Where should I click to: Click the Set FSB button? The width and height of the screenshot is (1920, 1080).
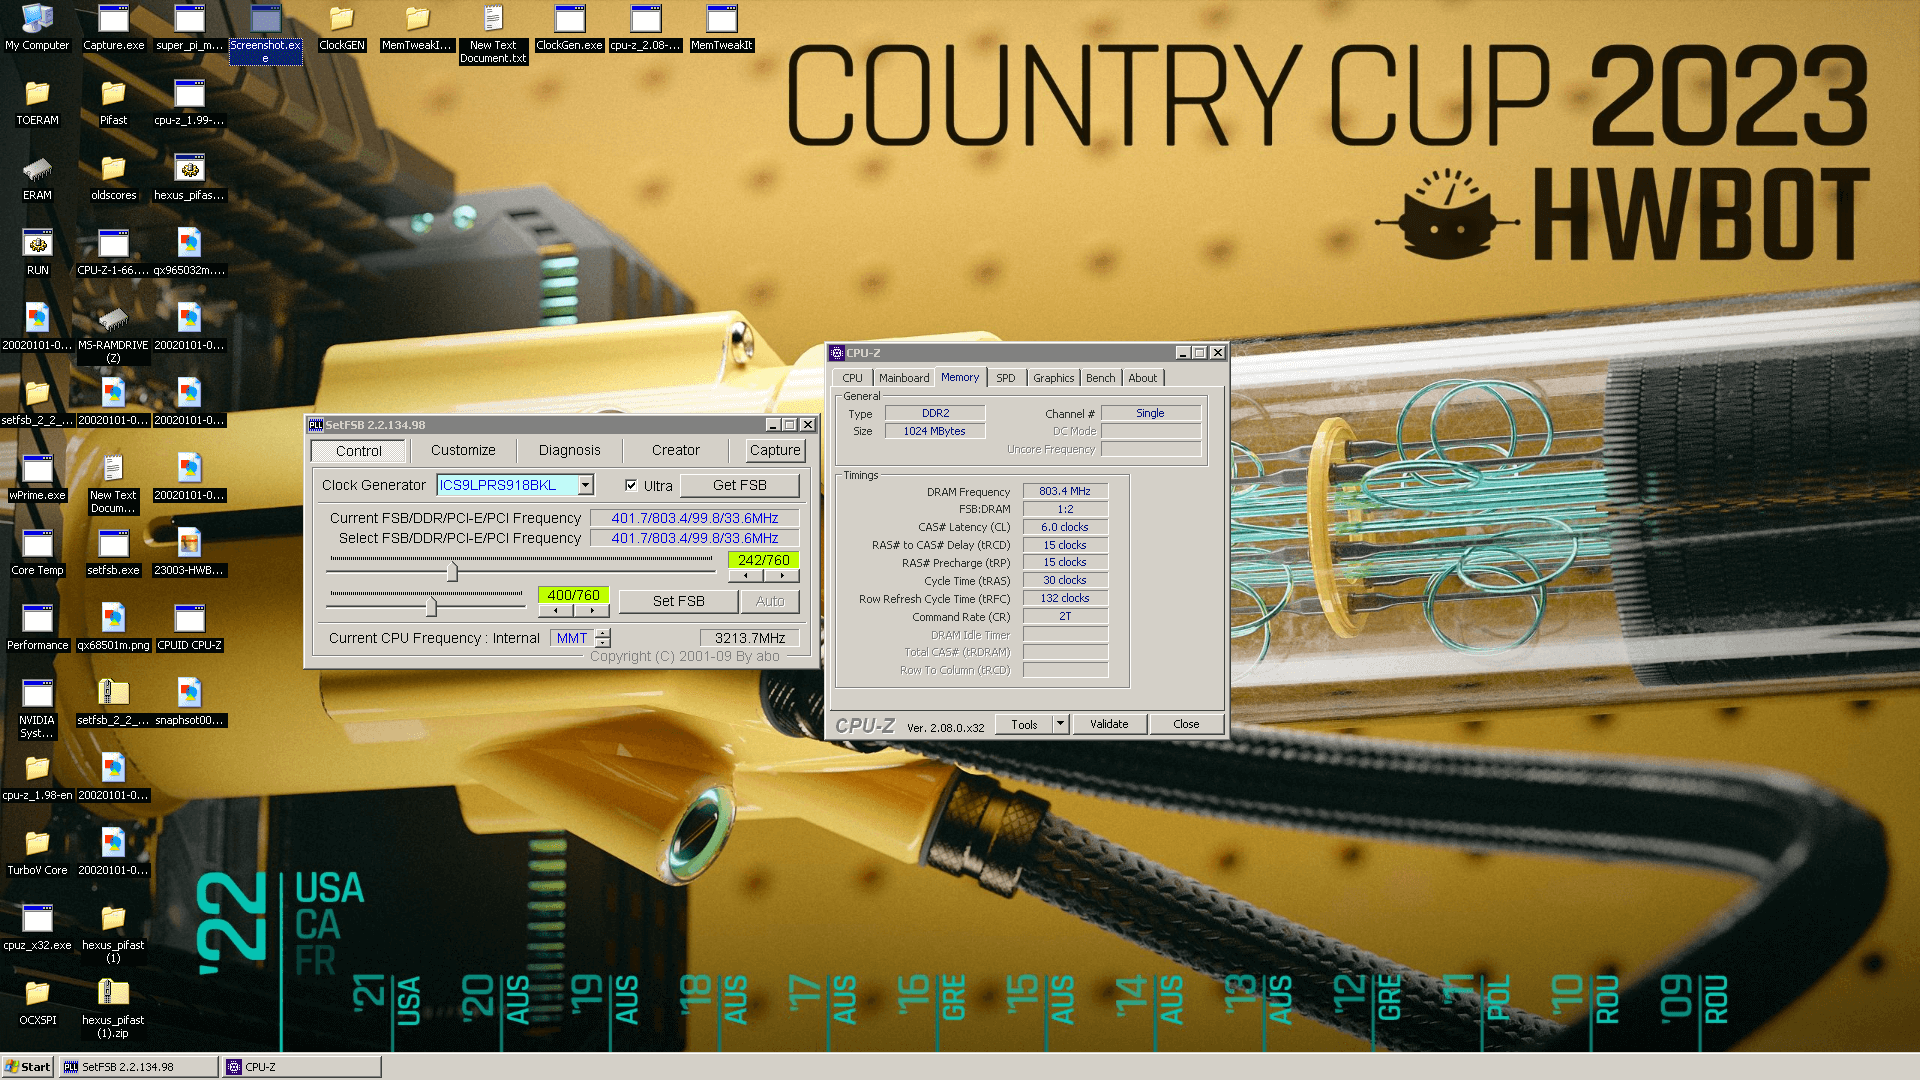[678, 601]
